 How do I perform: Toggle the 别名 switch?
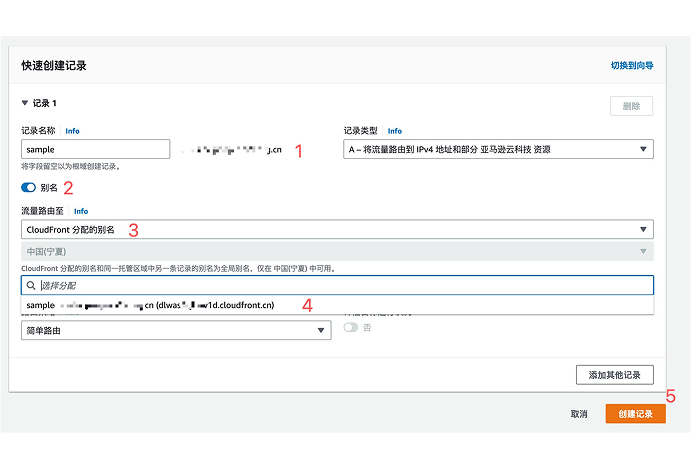[28, 187]
